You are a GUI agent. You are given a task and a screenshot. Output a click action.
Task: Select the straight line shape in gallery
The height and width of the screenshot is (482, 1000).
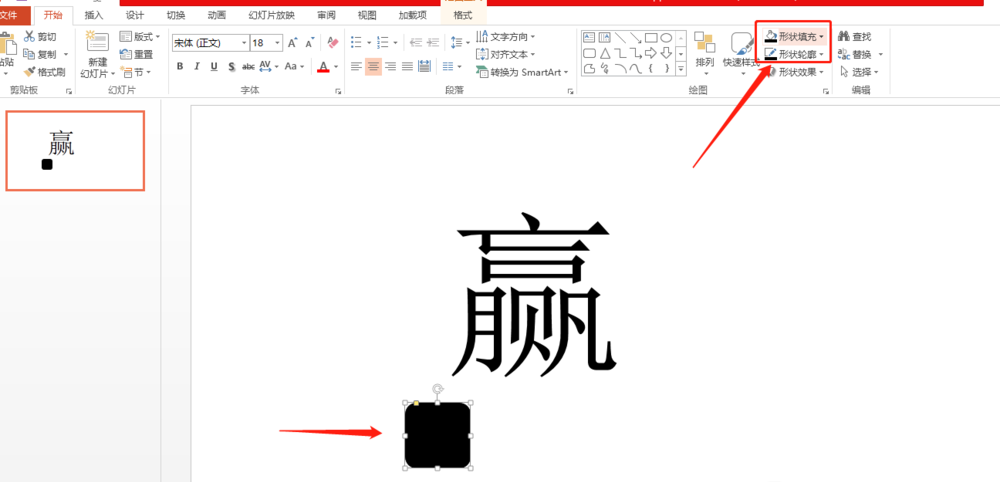pos(620,38)
